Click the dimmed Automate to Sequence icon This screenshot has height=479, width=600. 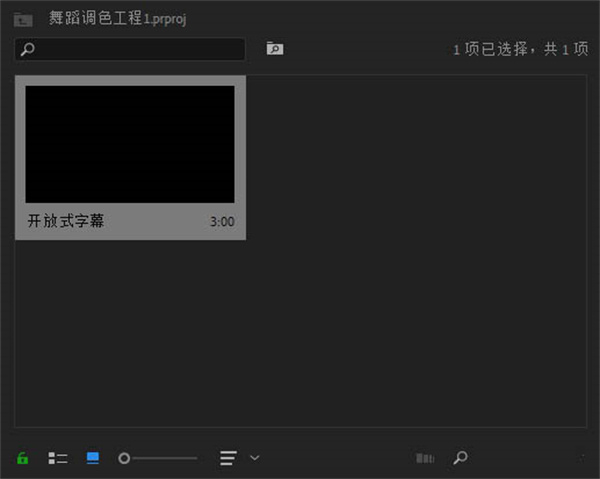(x=425, y=458)
